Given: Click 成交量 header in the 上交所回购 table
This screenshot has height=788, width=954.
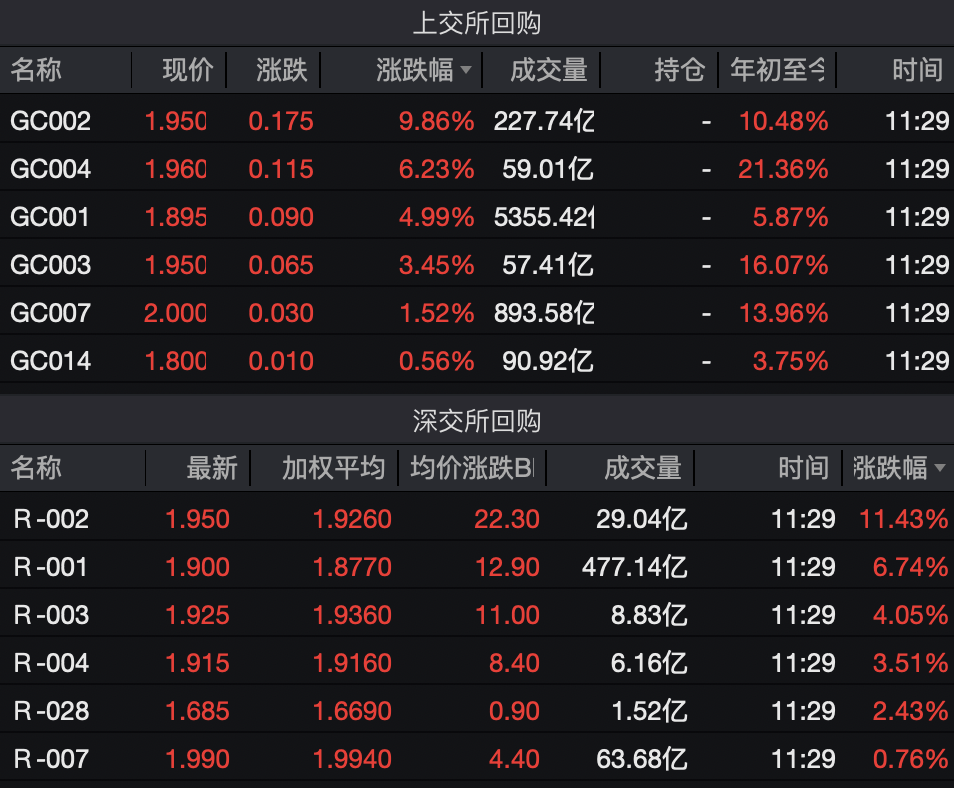Looking at the screenshot, I should click(x=548, y=70).
